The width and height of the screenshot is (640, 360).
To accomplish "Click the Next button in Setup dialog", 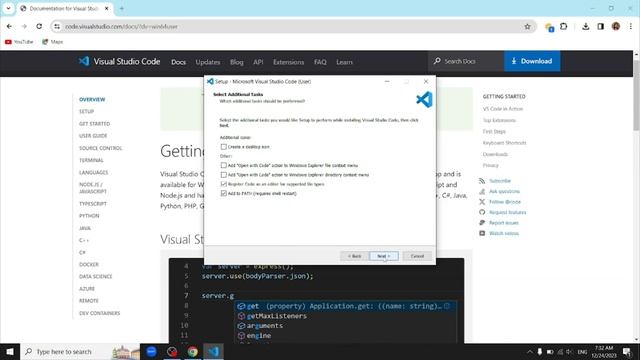I will 384,256.
